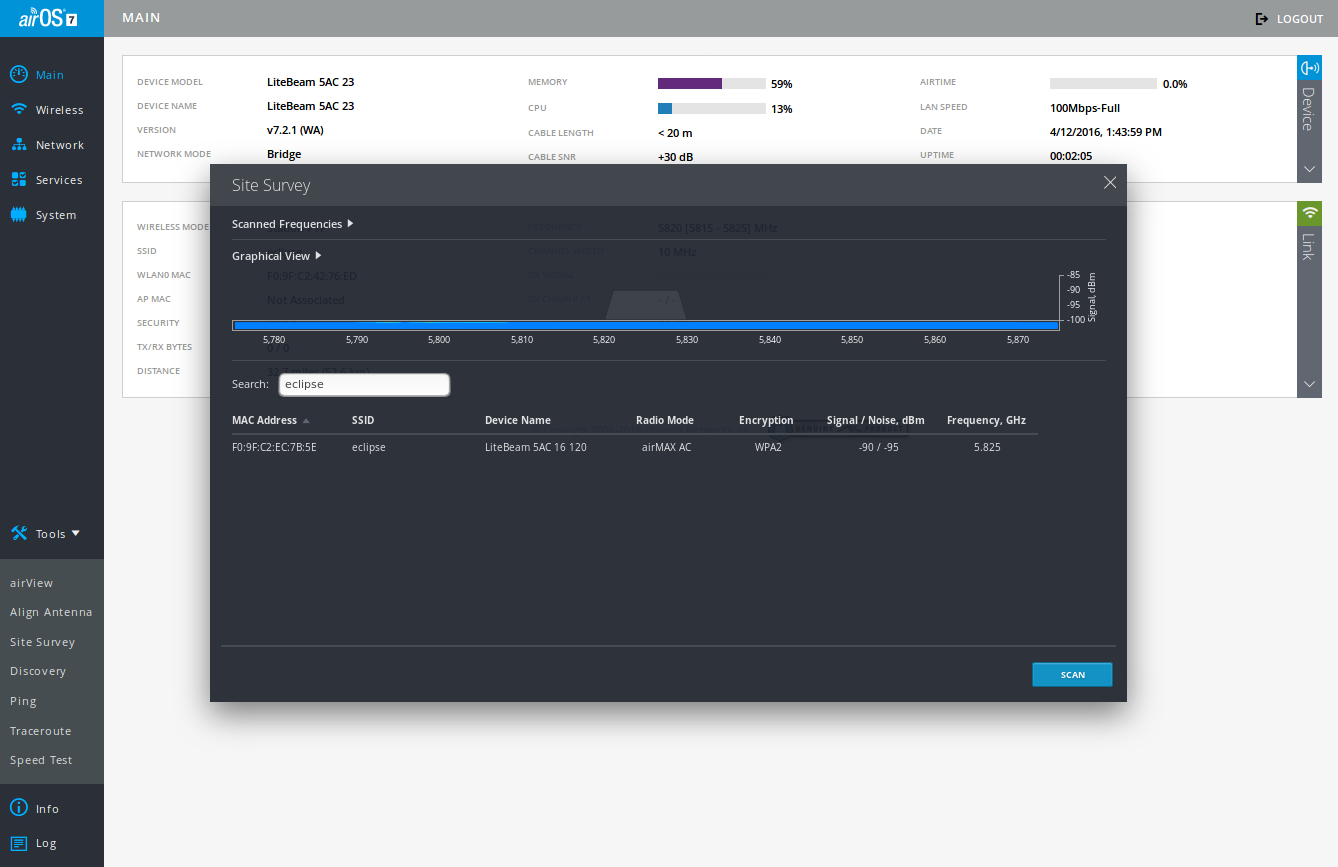Image resolution: width=1338 pixels, height=867 pixels.
Task: Sort by the Encryption column header
Action: tap(766, 420)
